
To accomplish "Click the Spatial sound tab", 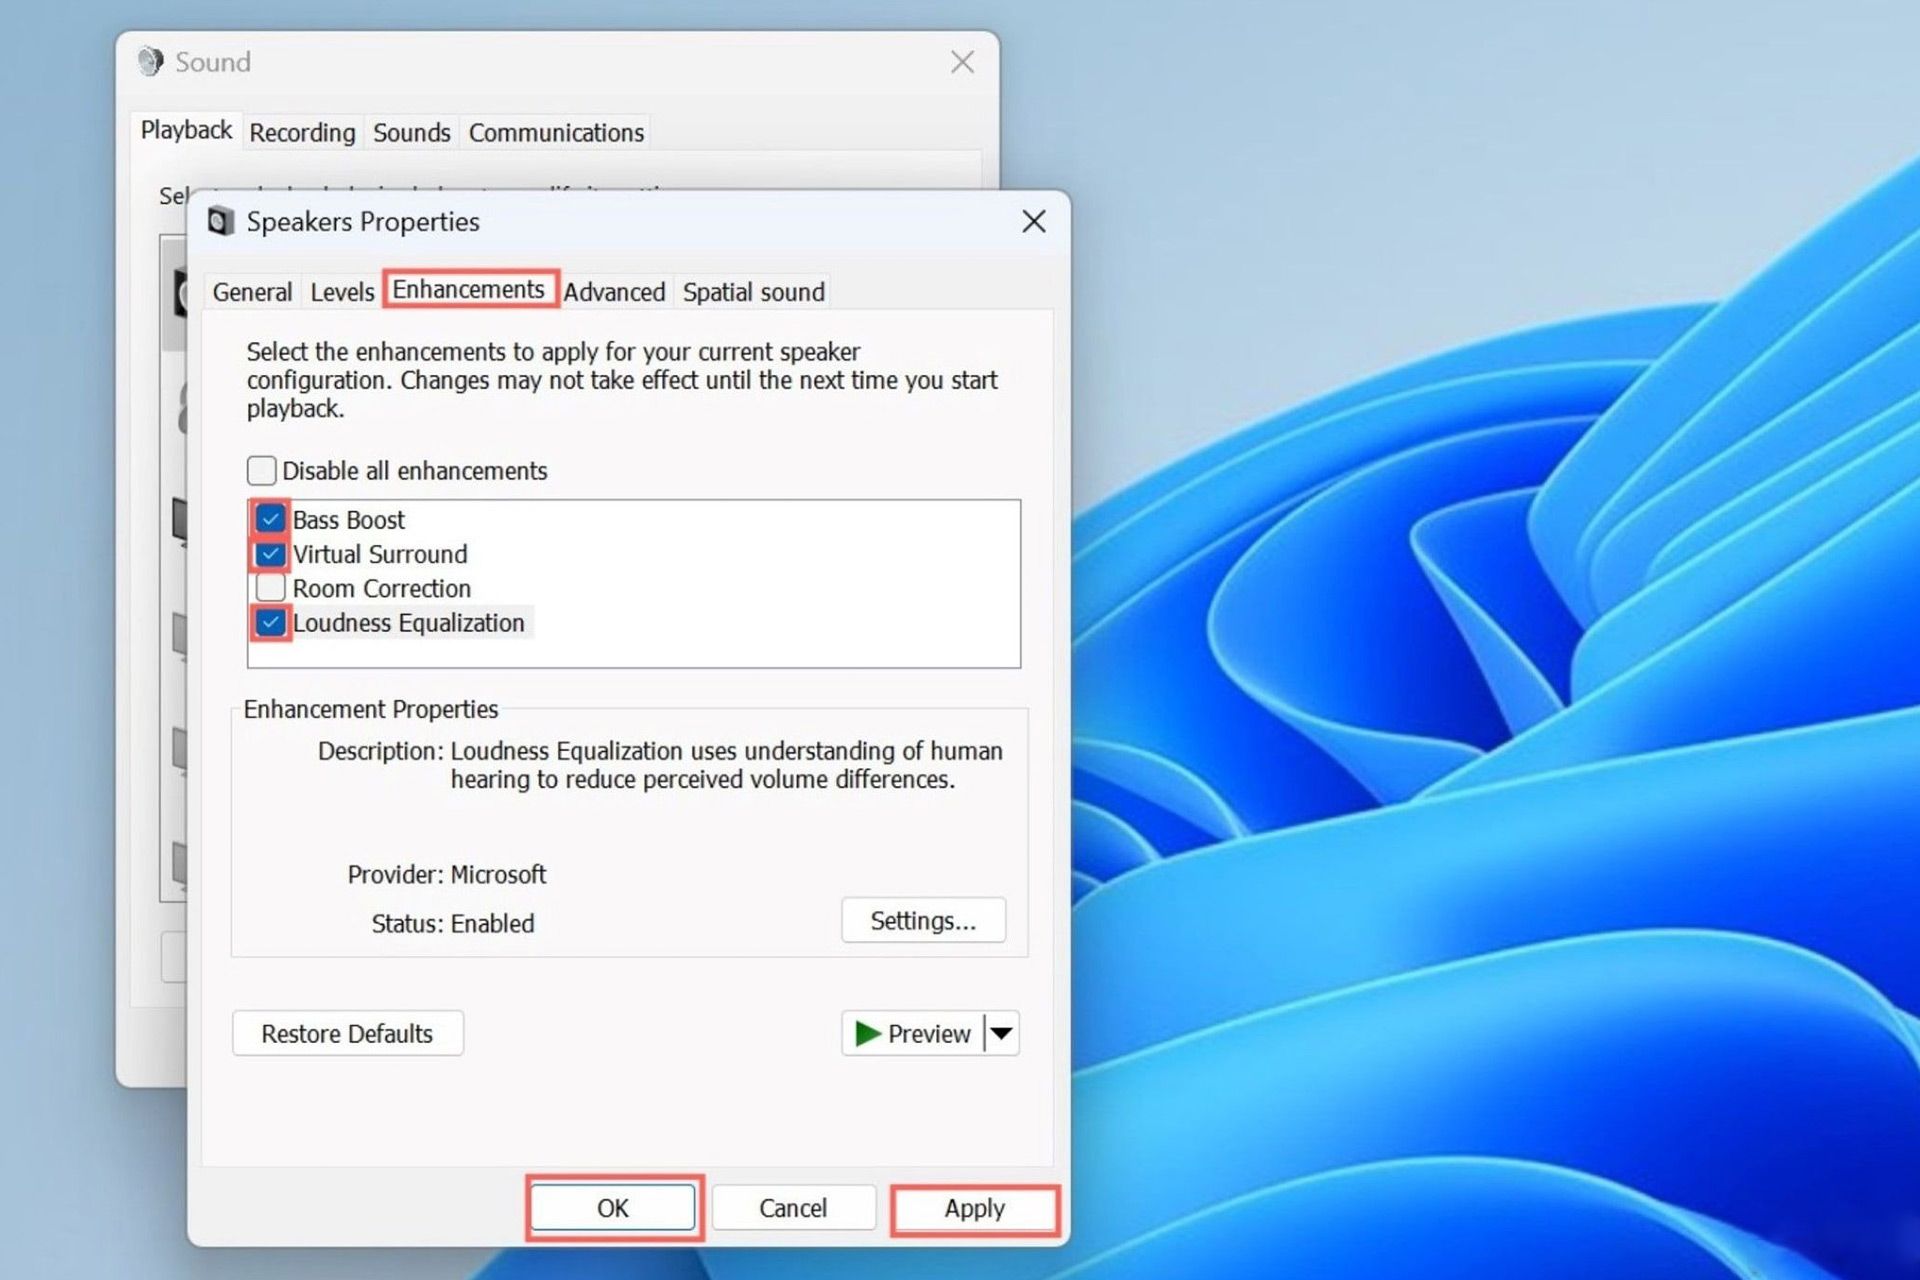I will 753,291.
